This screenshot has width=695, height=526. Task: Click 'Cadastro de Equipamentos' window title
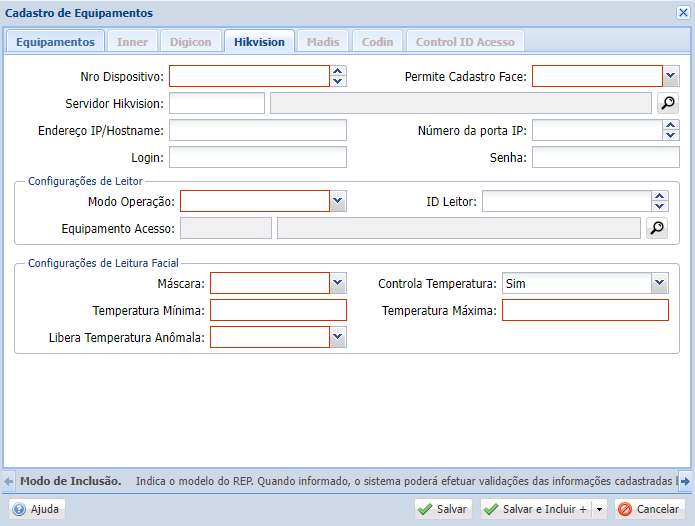79,13
